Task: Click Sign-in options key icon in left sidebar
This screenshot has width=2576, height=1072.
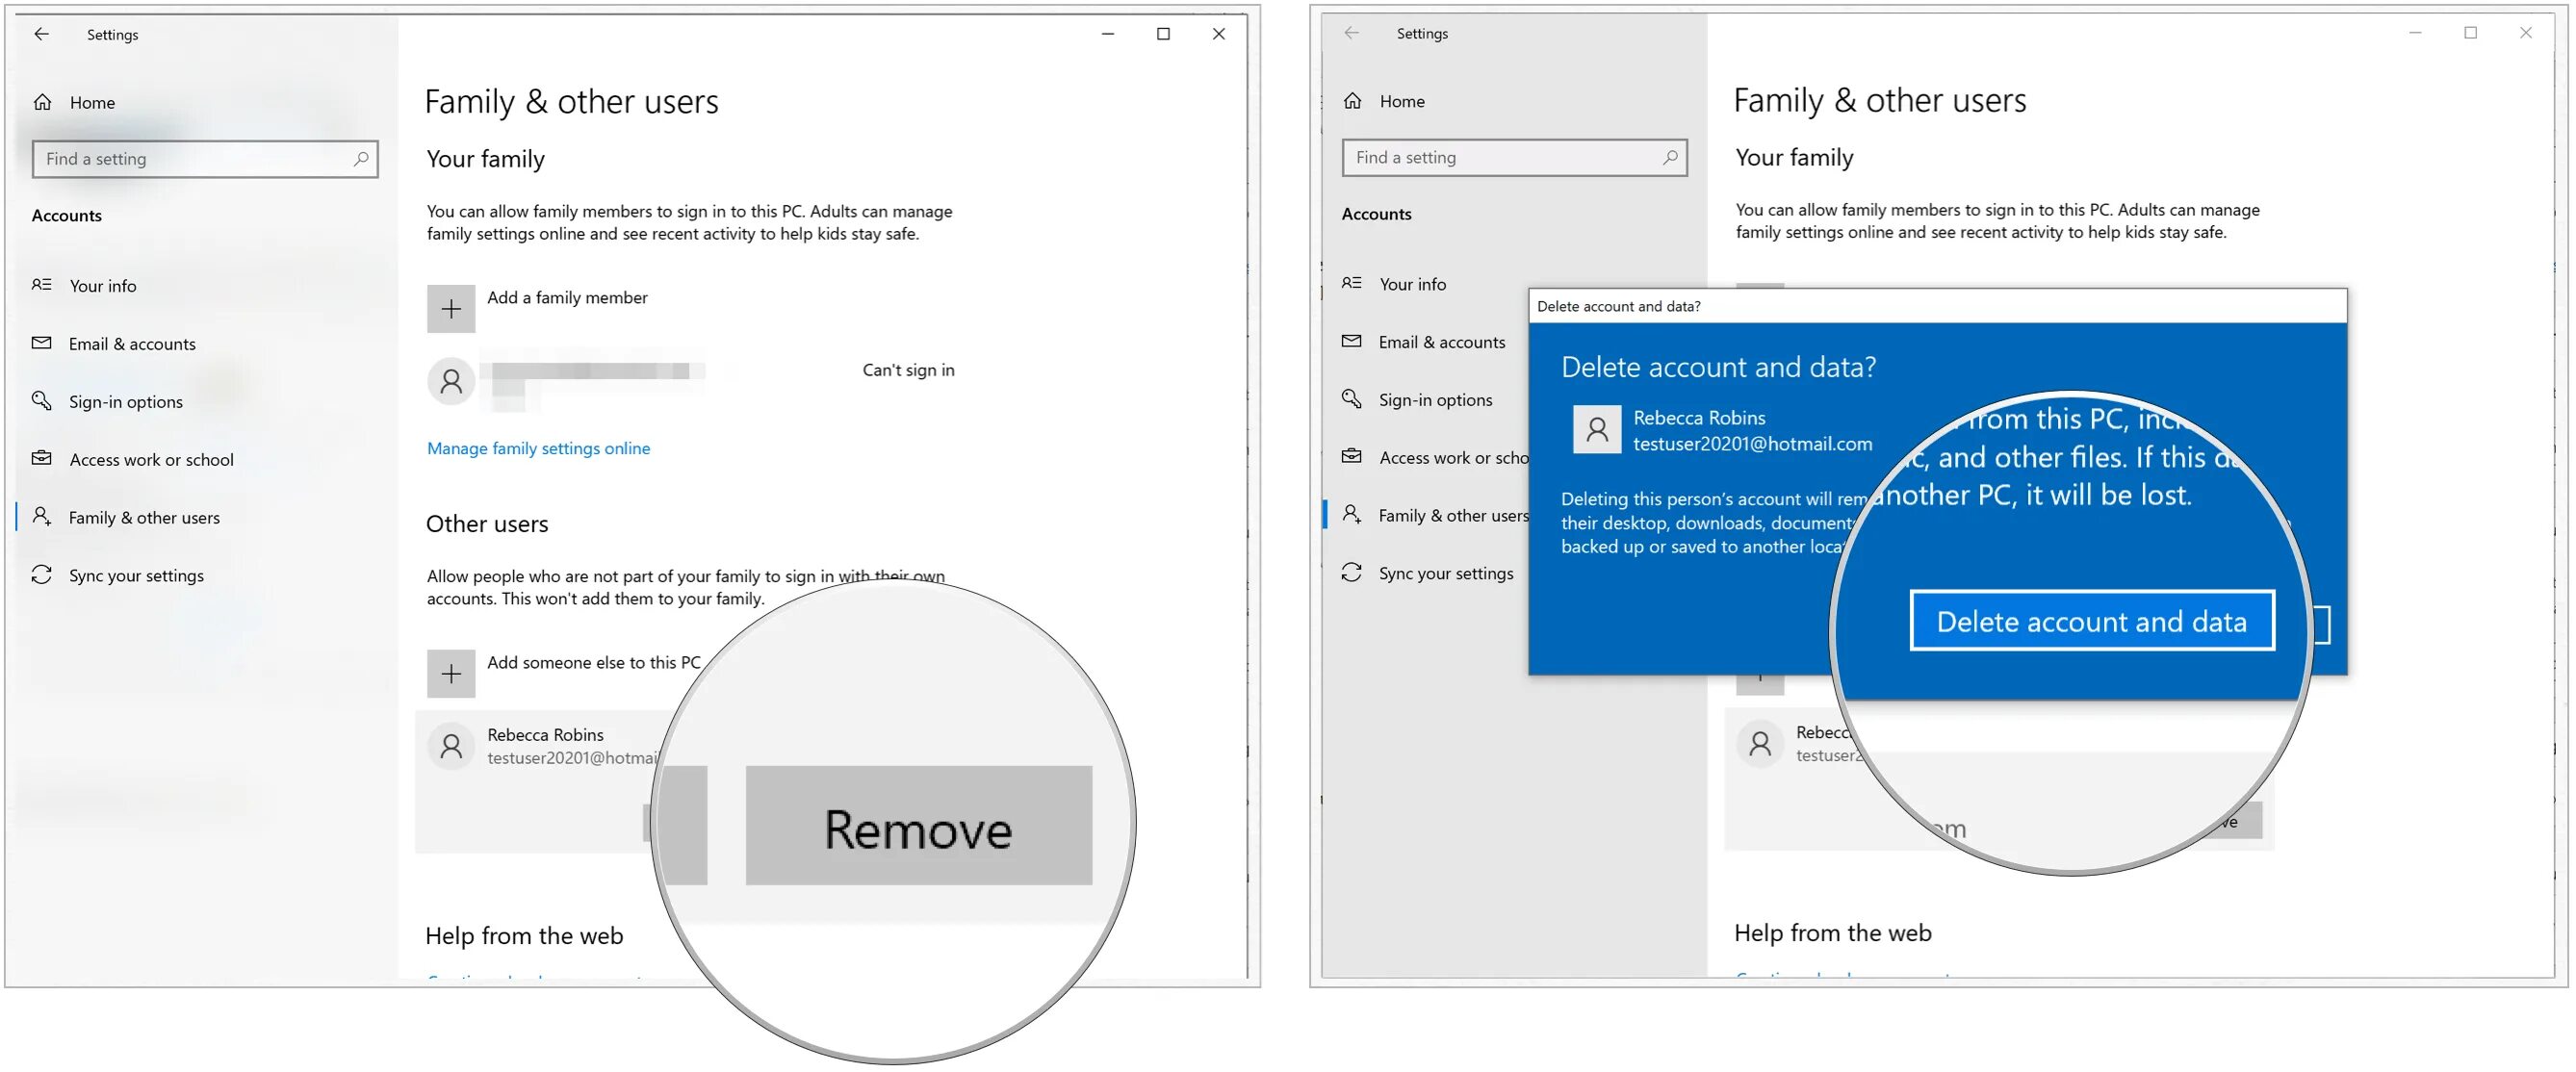Action: 41,401
